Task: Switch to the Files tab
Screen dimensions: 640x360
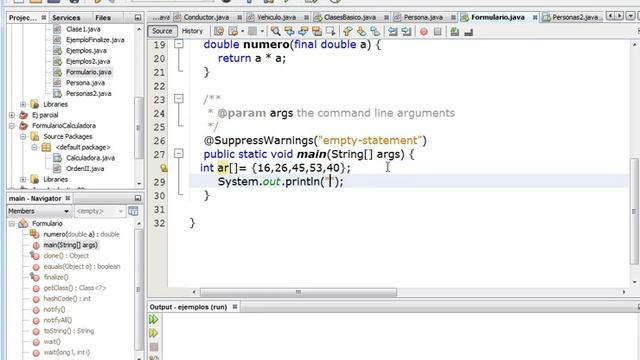Action: [103, 18]
